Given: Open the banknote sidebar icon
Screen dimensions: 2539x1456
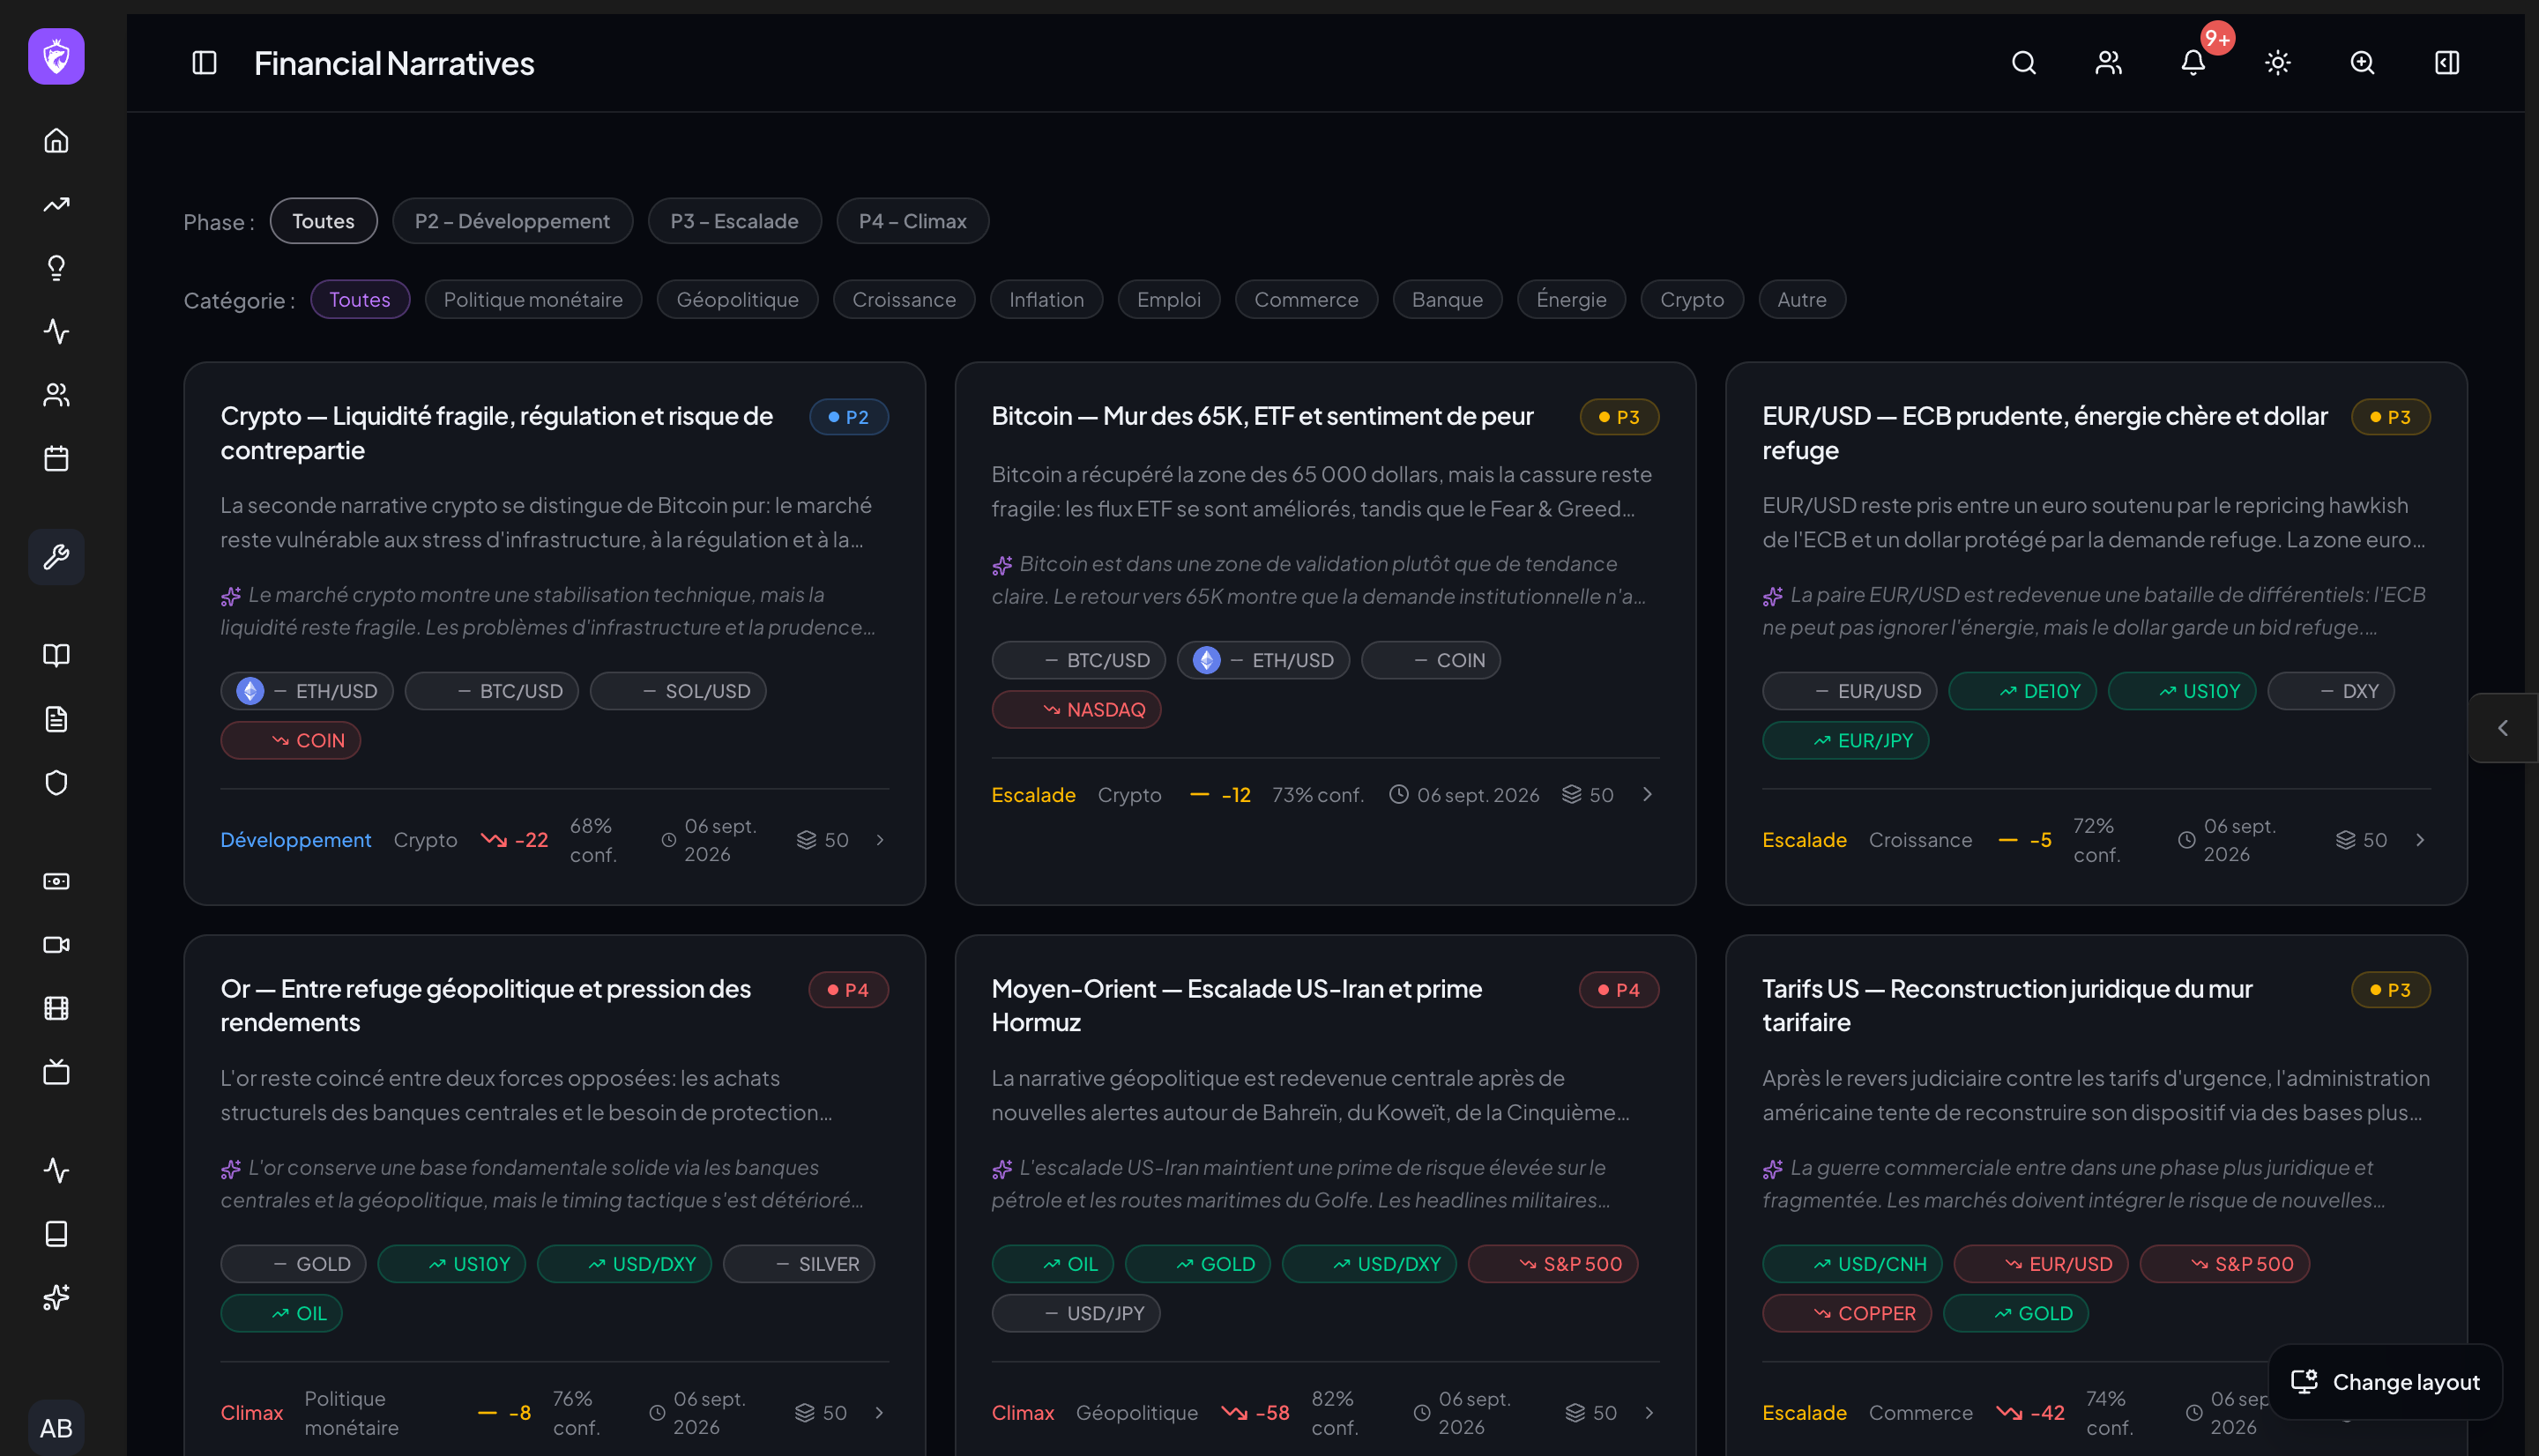Looking at the screenshot, I should point(56,881).
